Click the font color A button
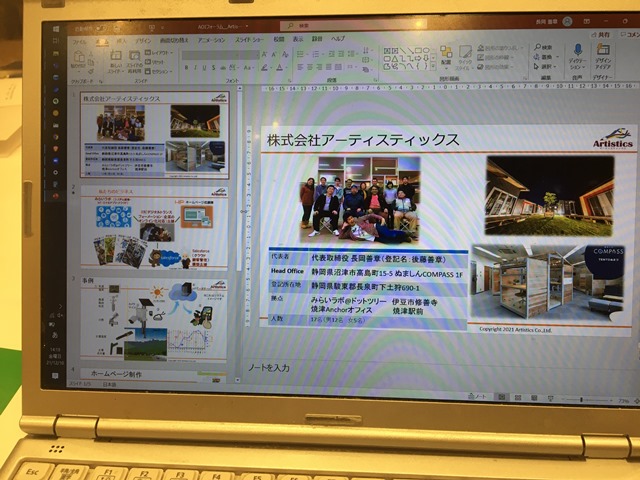Screen dimensions: 640x480 coord(280,67)
